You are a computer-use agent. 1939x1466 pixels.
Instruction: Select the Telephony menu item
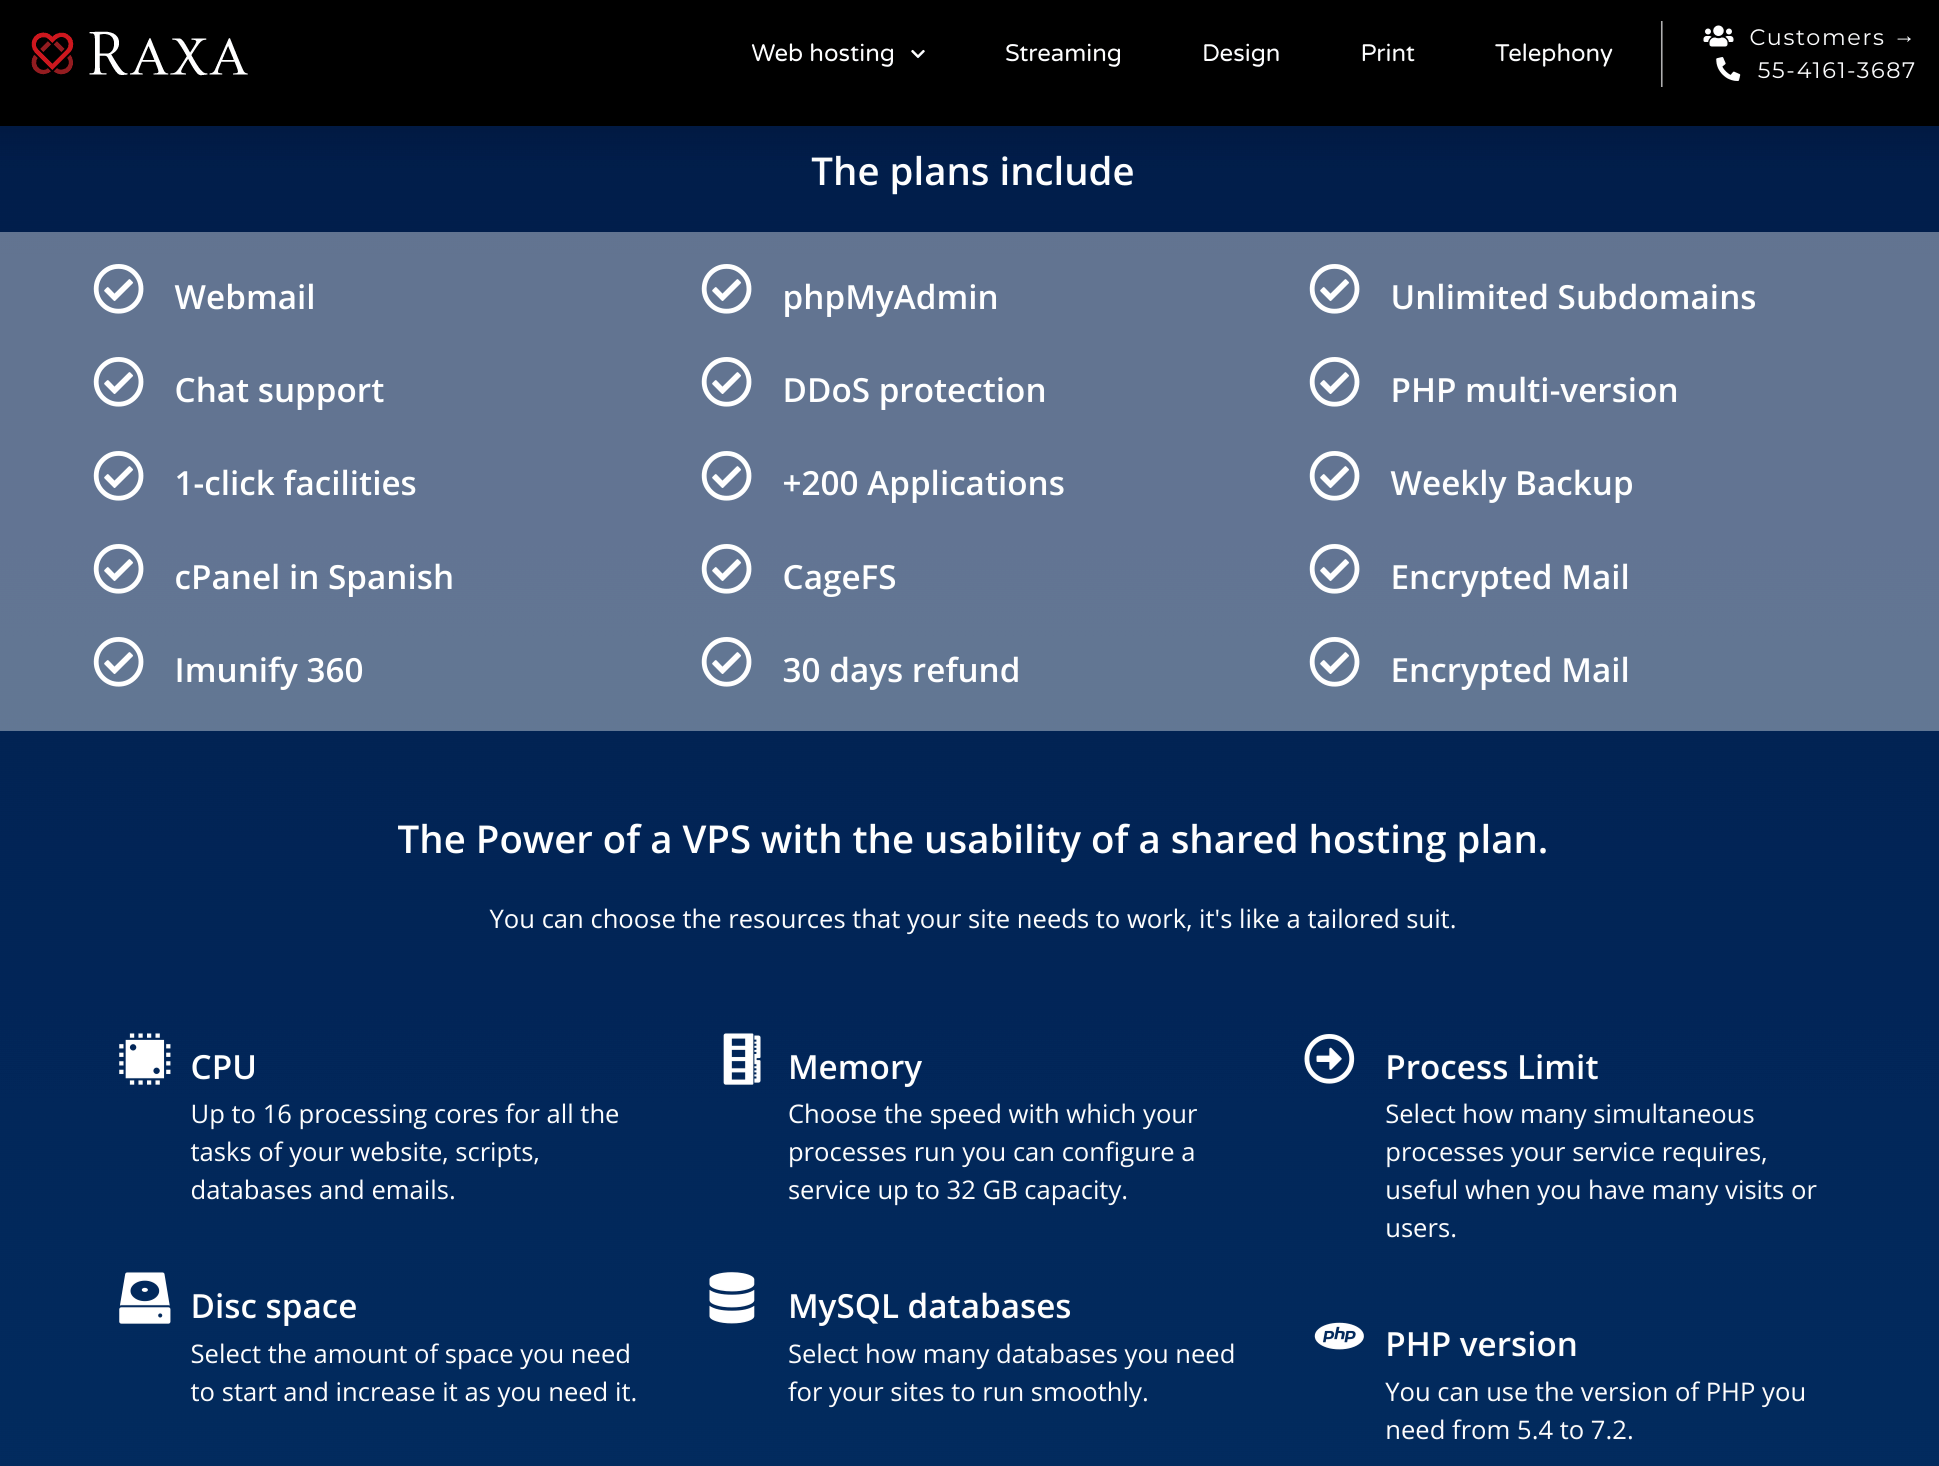coord(1554,54)
